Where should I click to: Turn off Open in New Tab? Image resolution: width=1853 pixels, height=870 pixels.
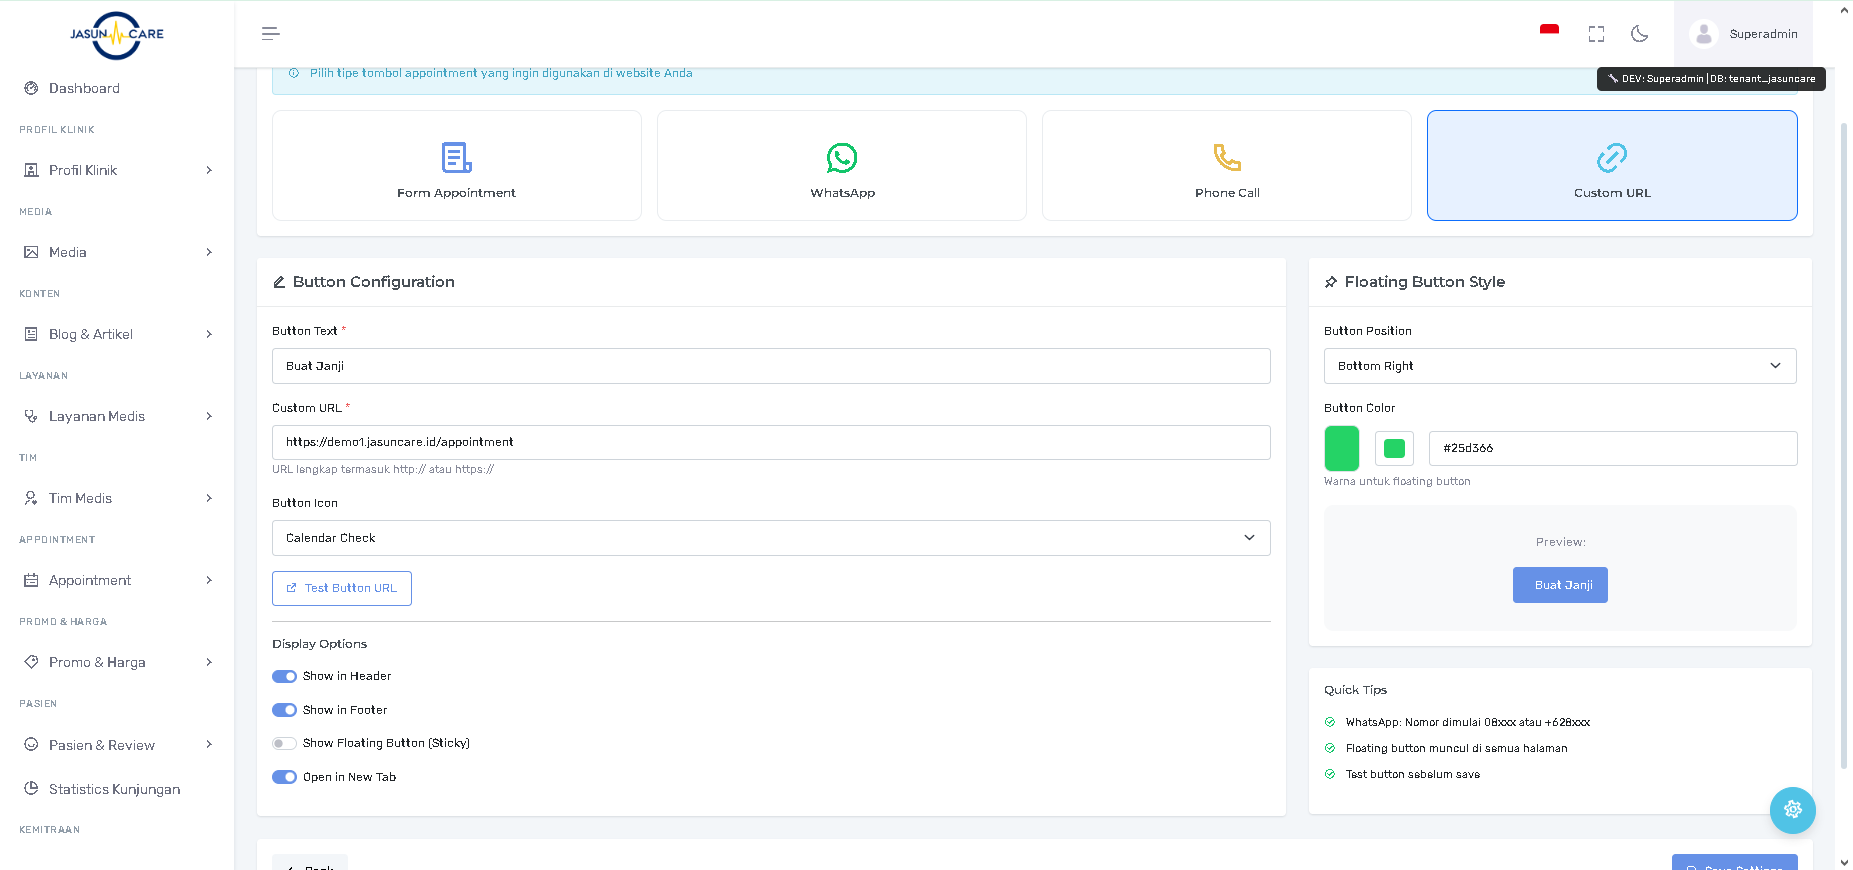tap(285, 777)
